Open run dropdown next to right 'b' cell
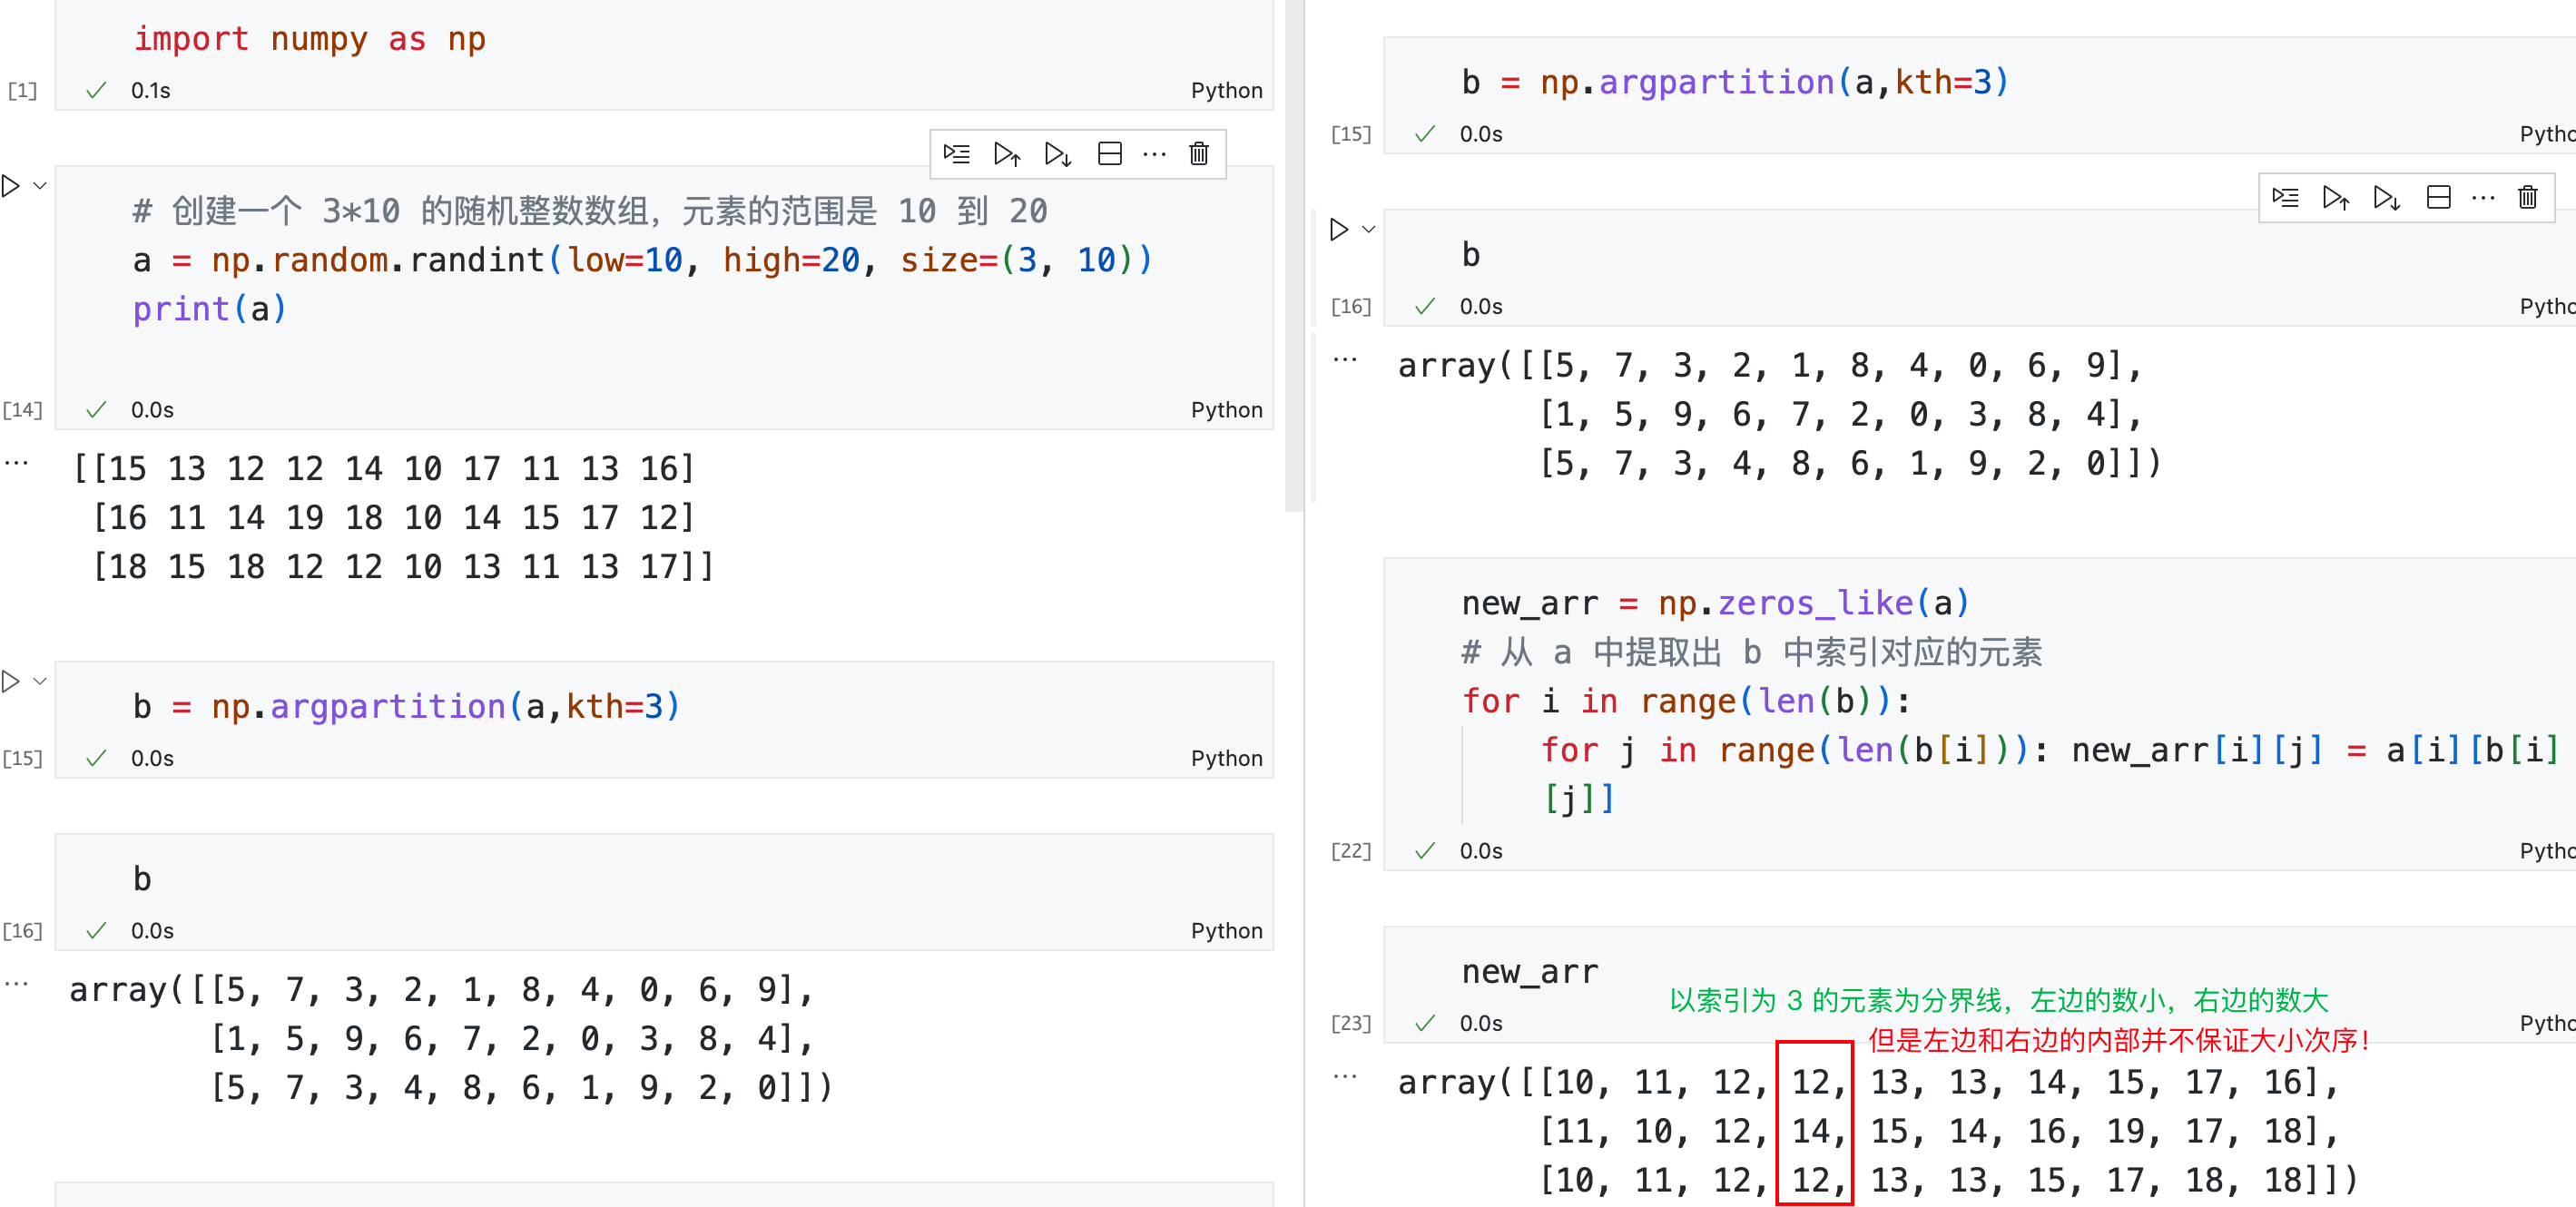This screenshot has width=2576, height=1207. click(x=1369, y=230)
